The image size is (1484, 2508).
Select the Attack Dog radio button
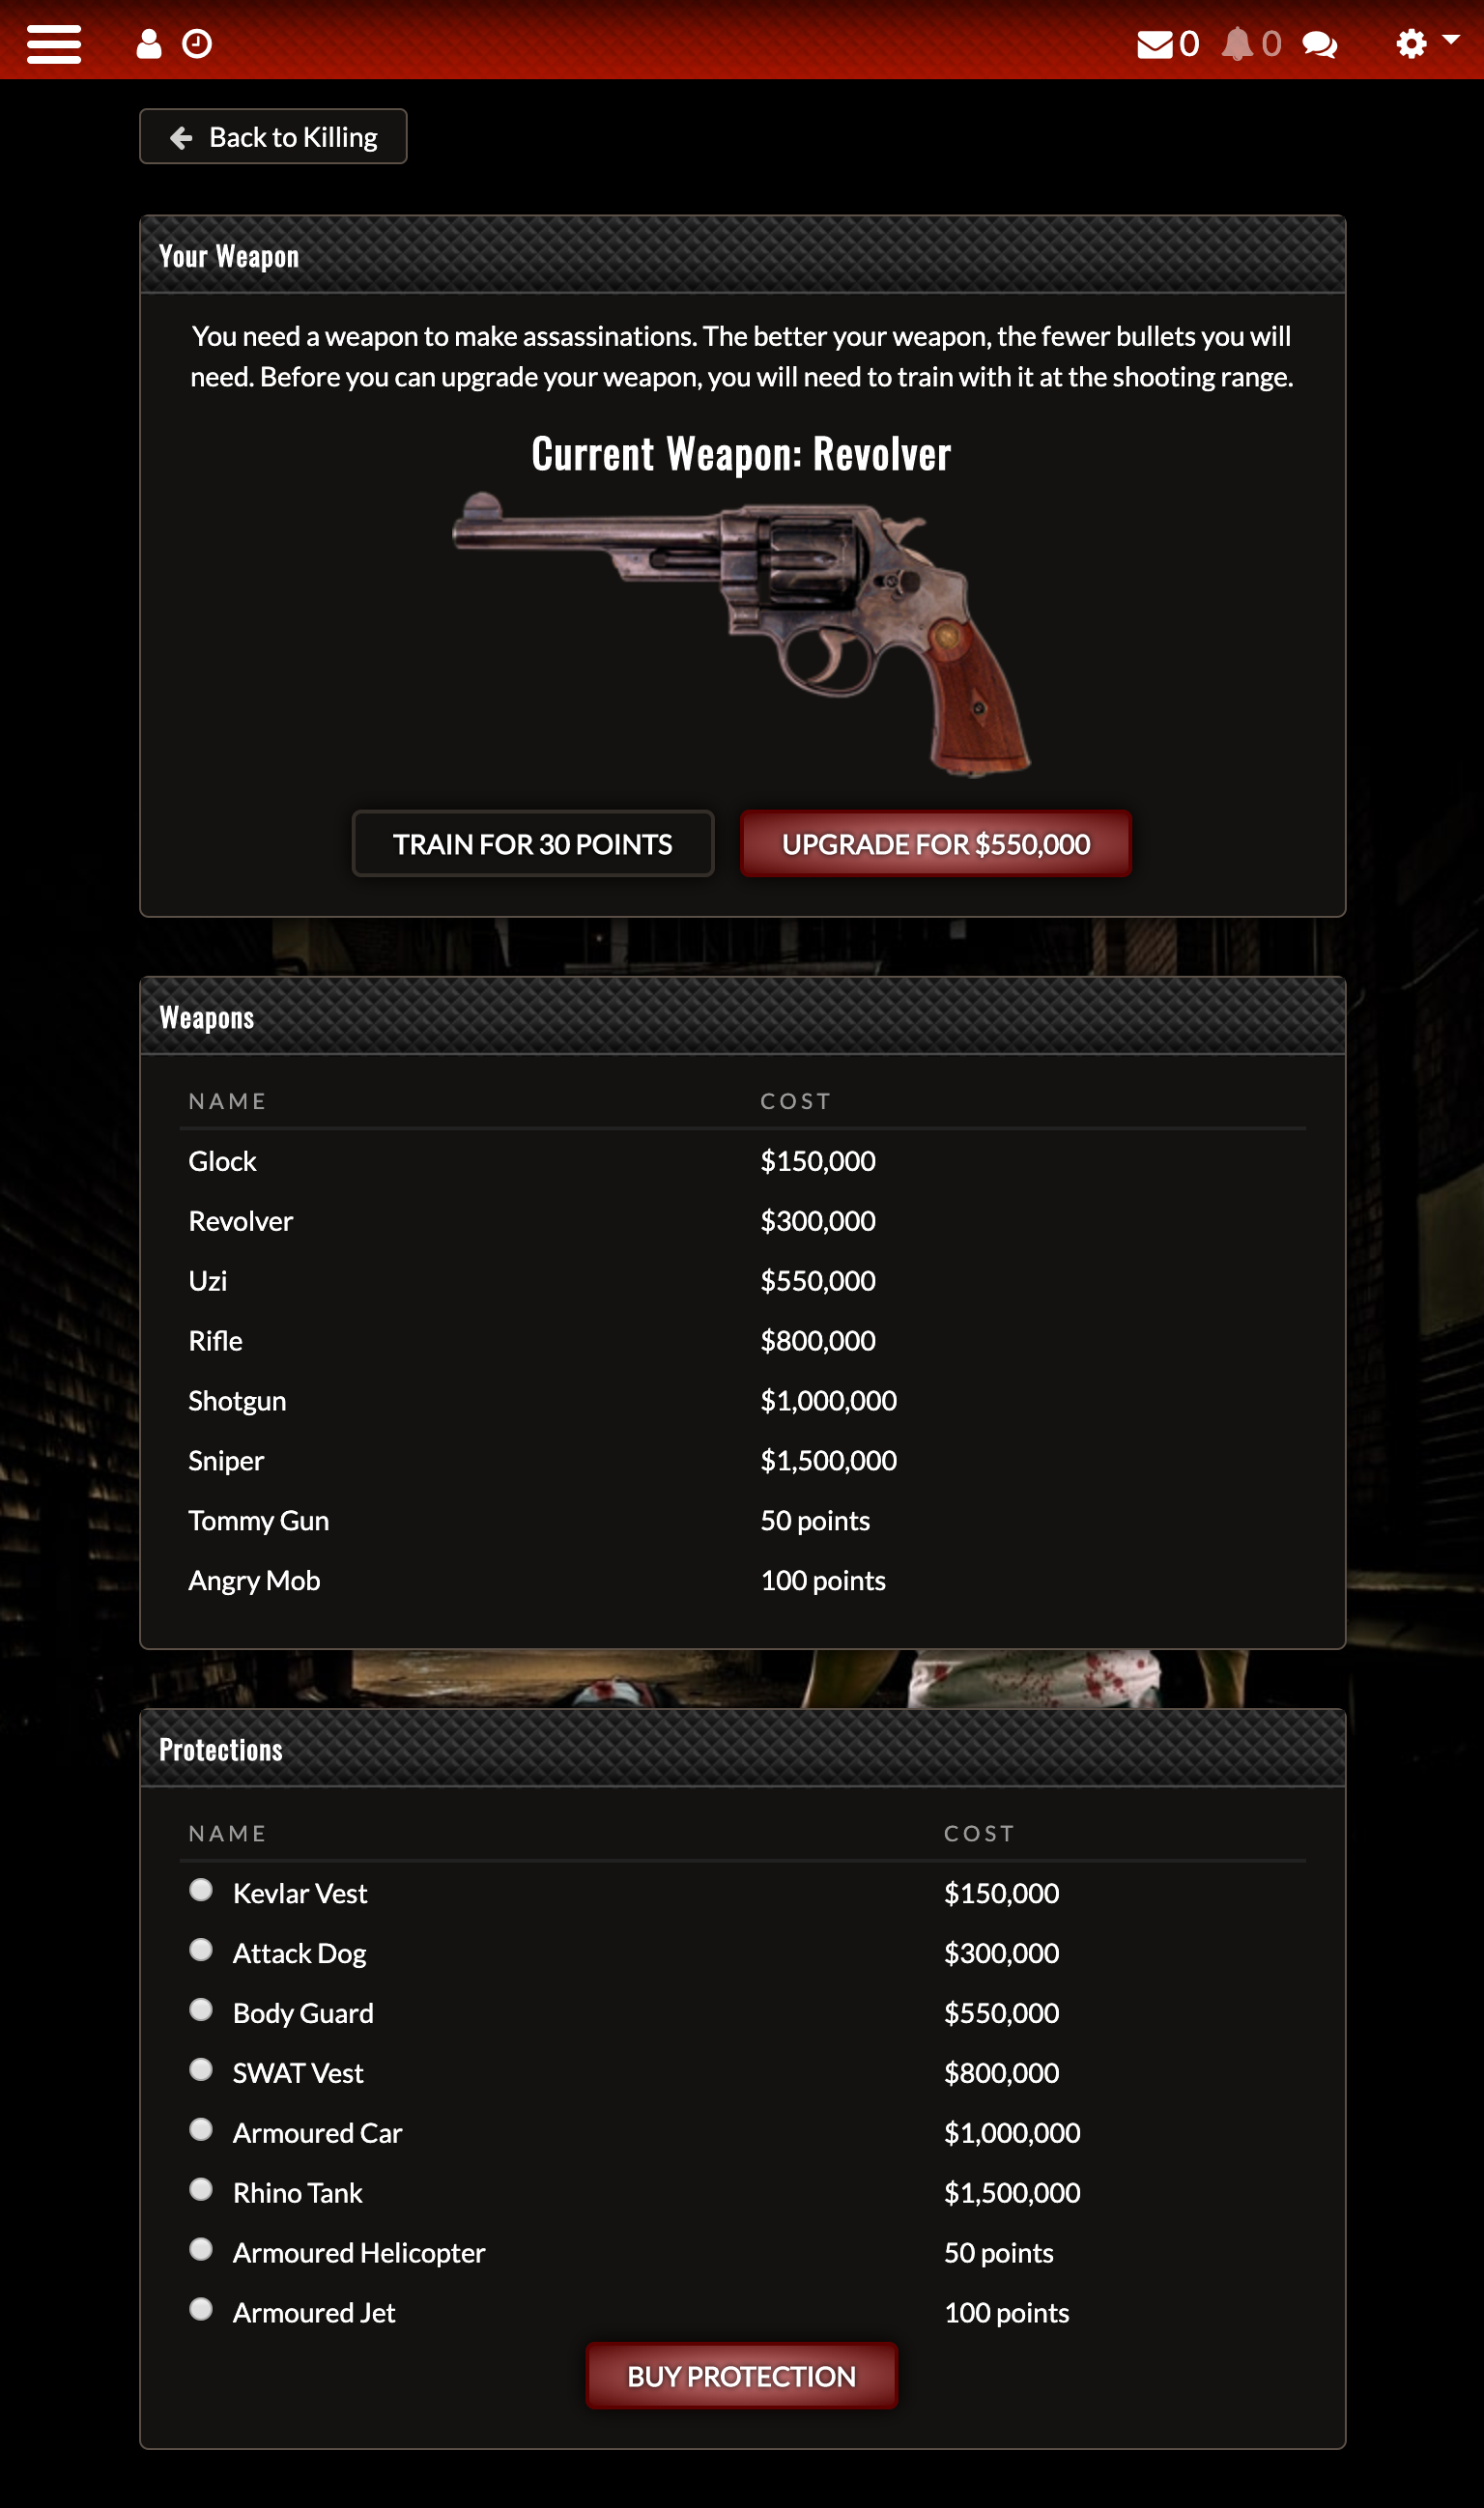[201, 1950]
